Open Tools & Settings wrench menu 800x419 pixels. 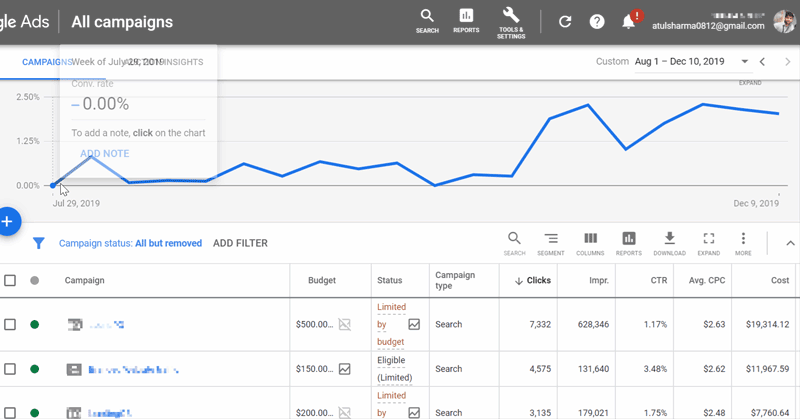[x=510, y=20]
